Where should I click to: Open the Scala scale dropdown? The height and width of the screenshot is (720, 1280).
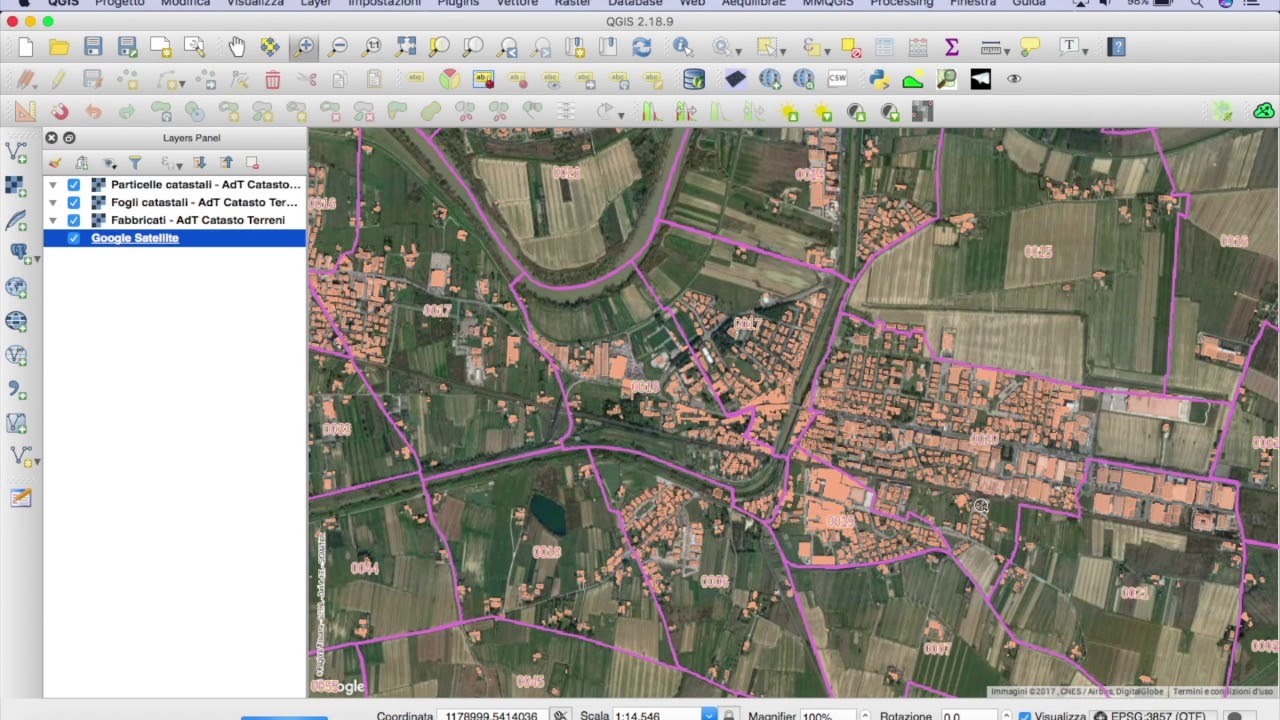click(709, 716)
